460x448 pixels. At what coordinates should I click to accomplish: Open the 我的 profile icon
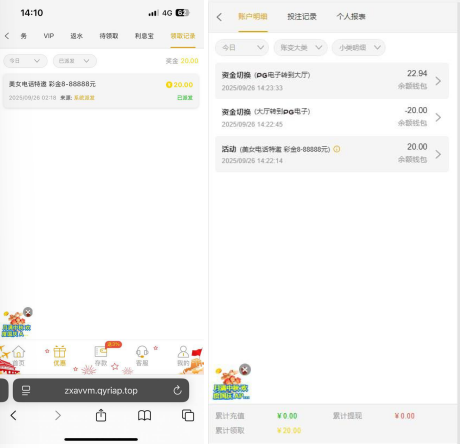(x=183, y=352)
